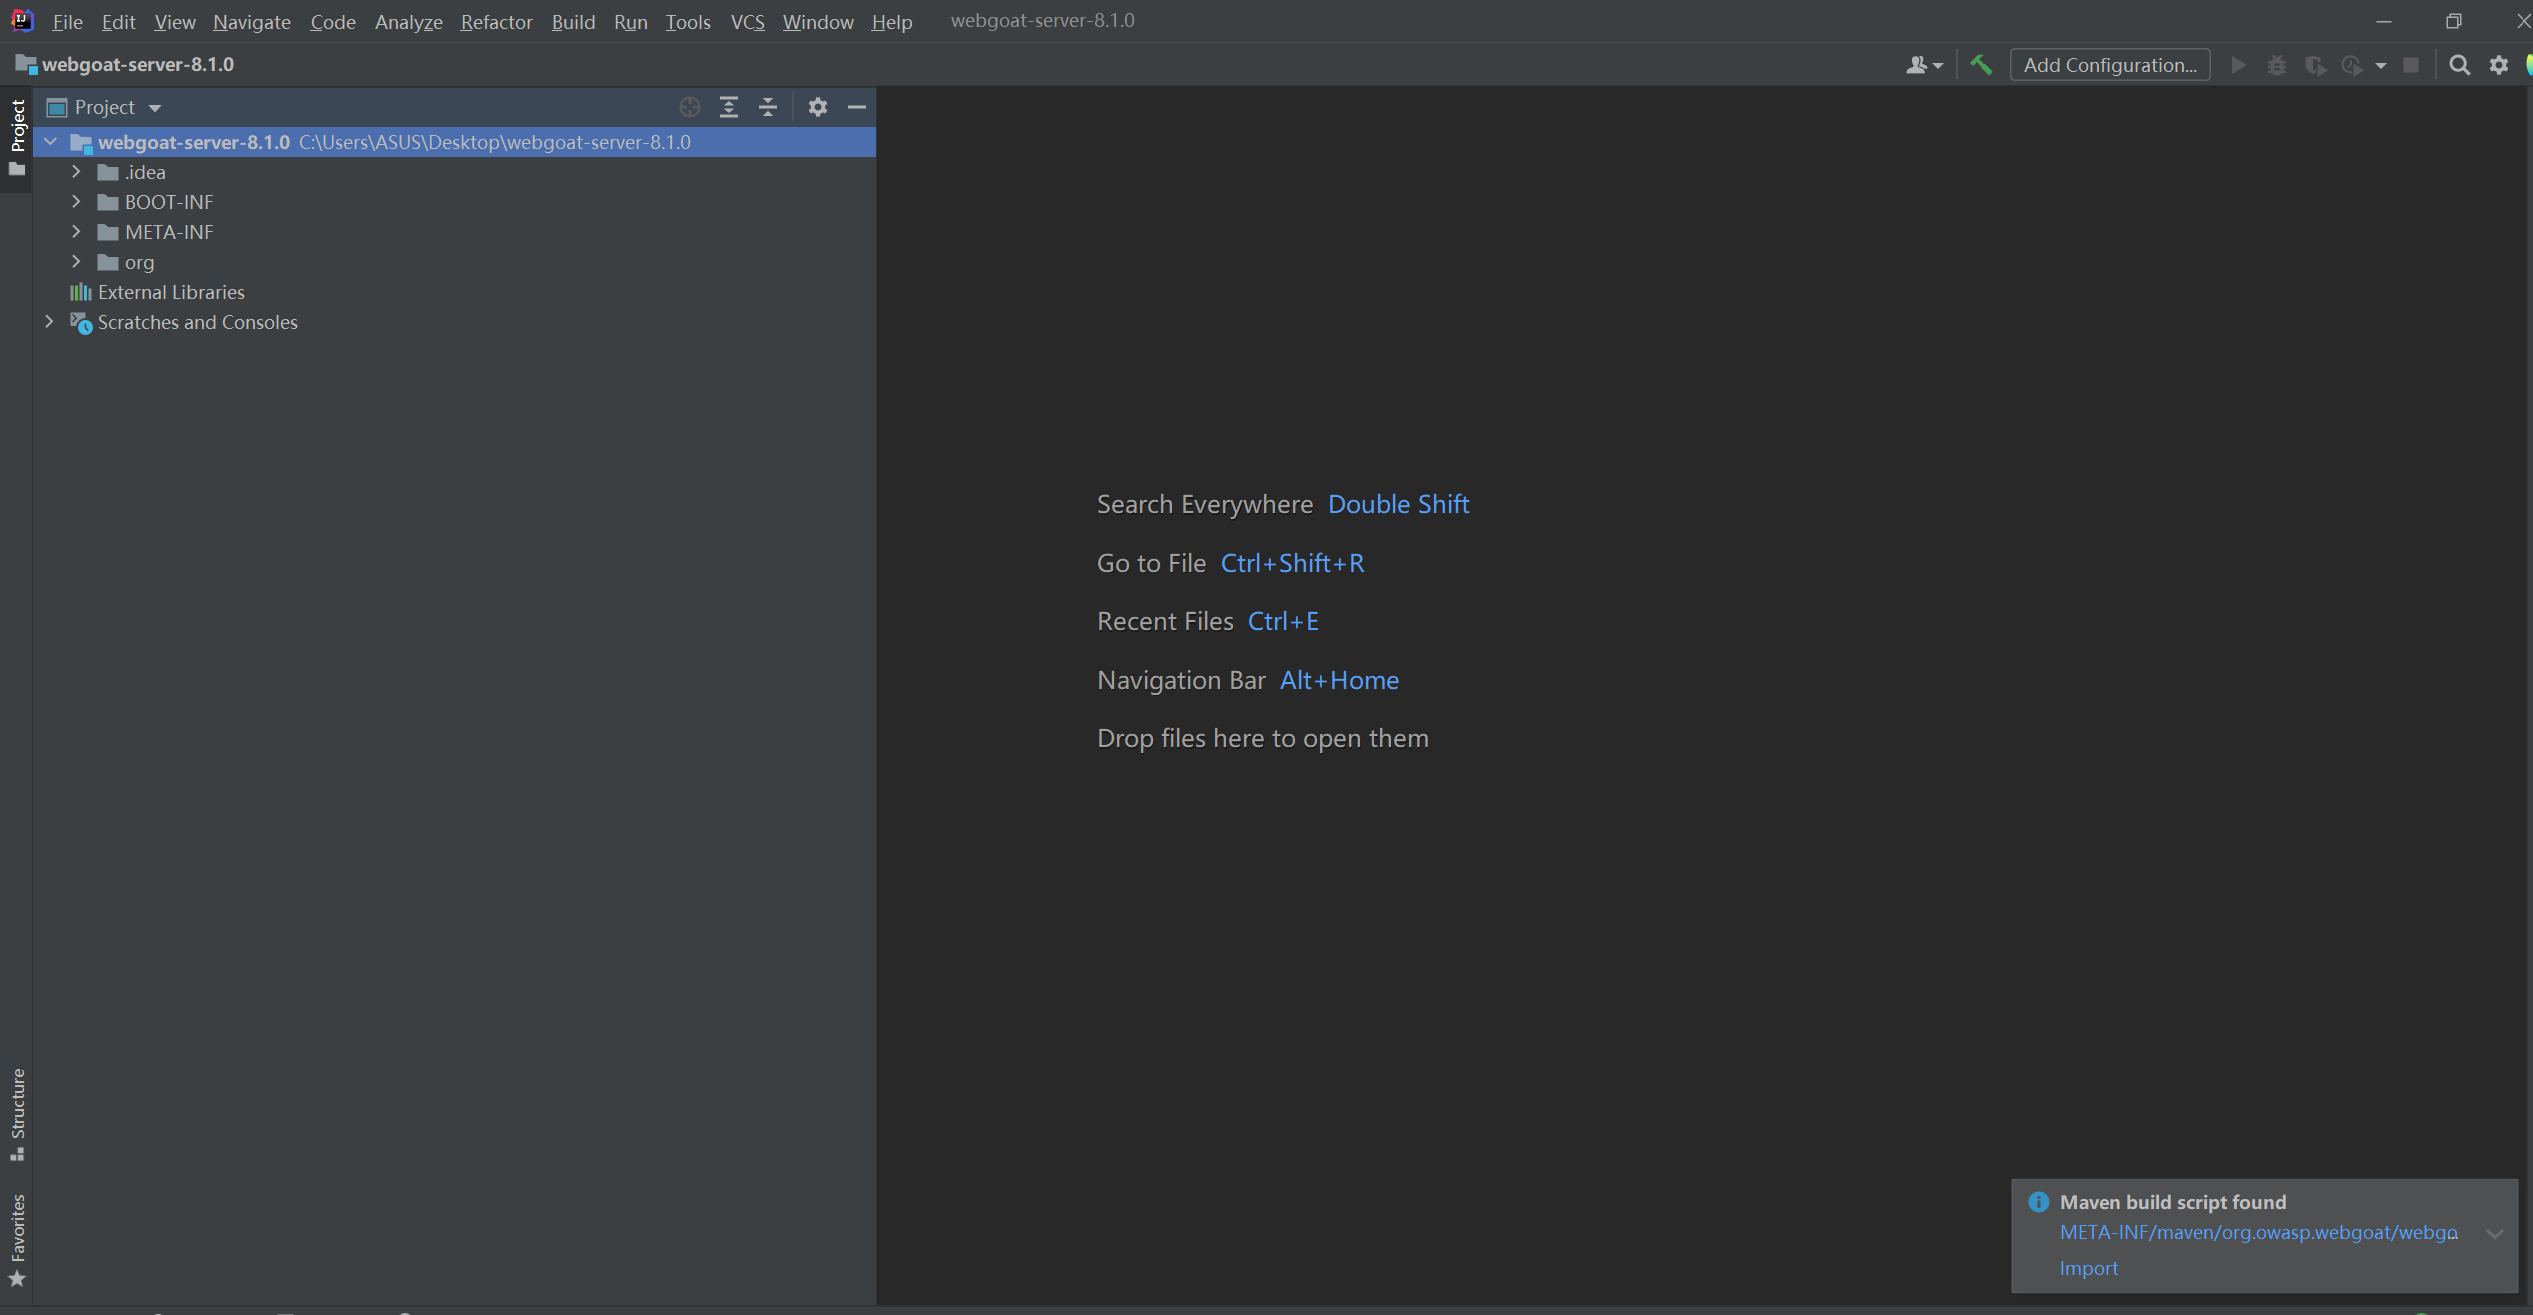Open the Help menu
2533x1315 pixels.
pos(891,21)
